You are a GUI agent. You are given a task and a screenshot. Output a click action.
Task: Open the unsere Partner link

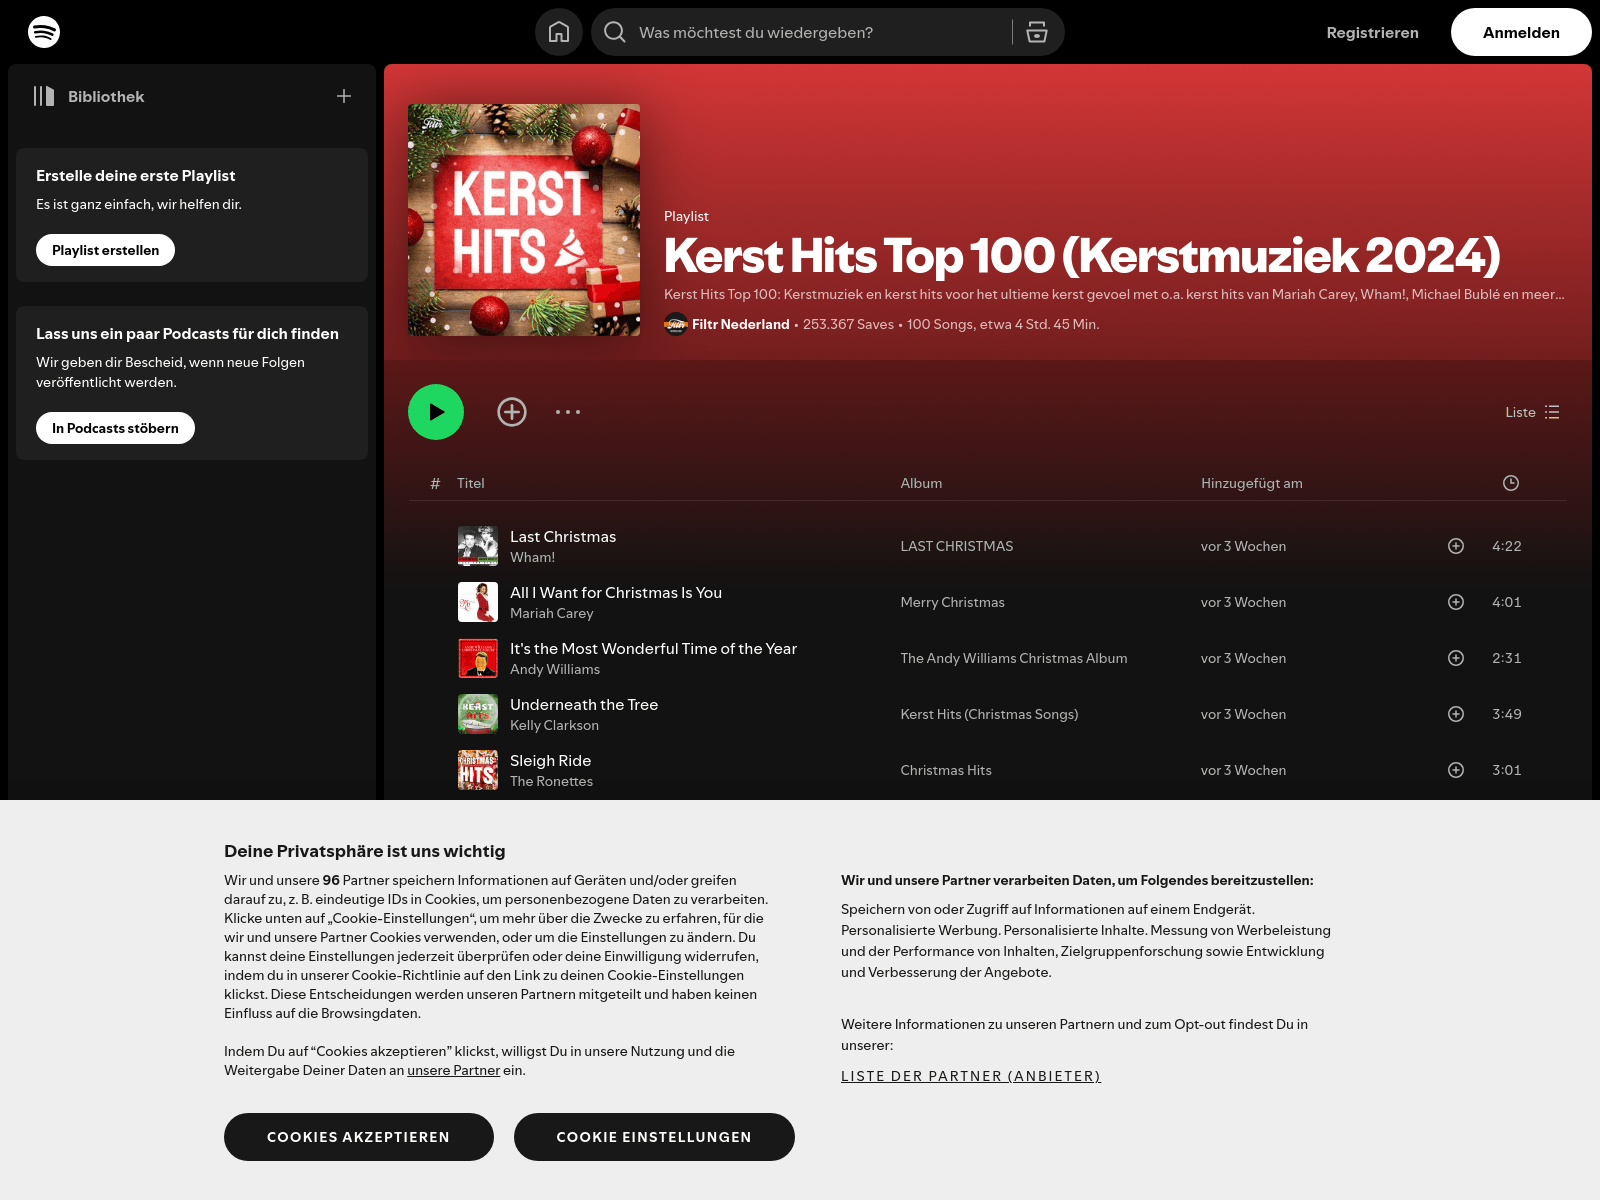coord(453,1070)
